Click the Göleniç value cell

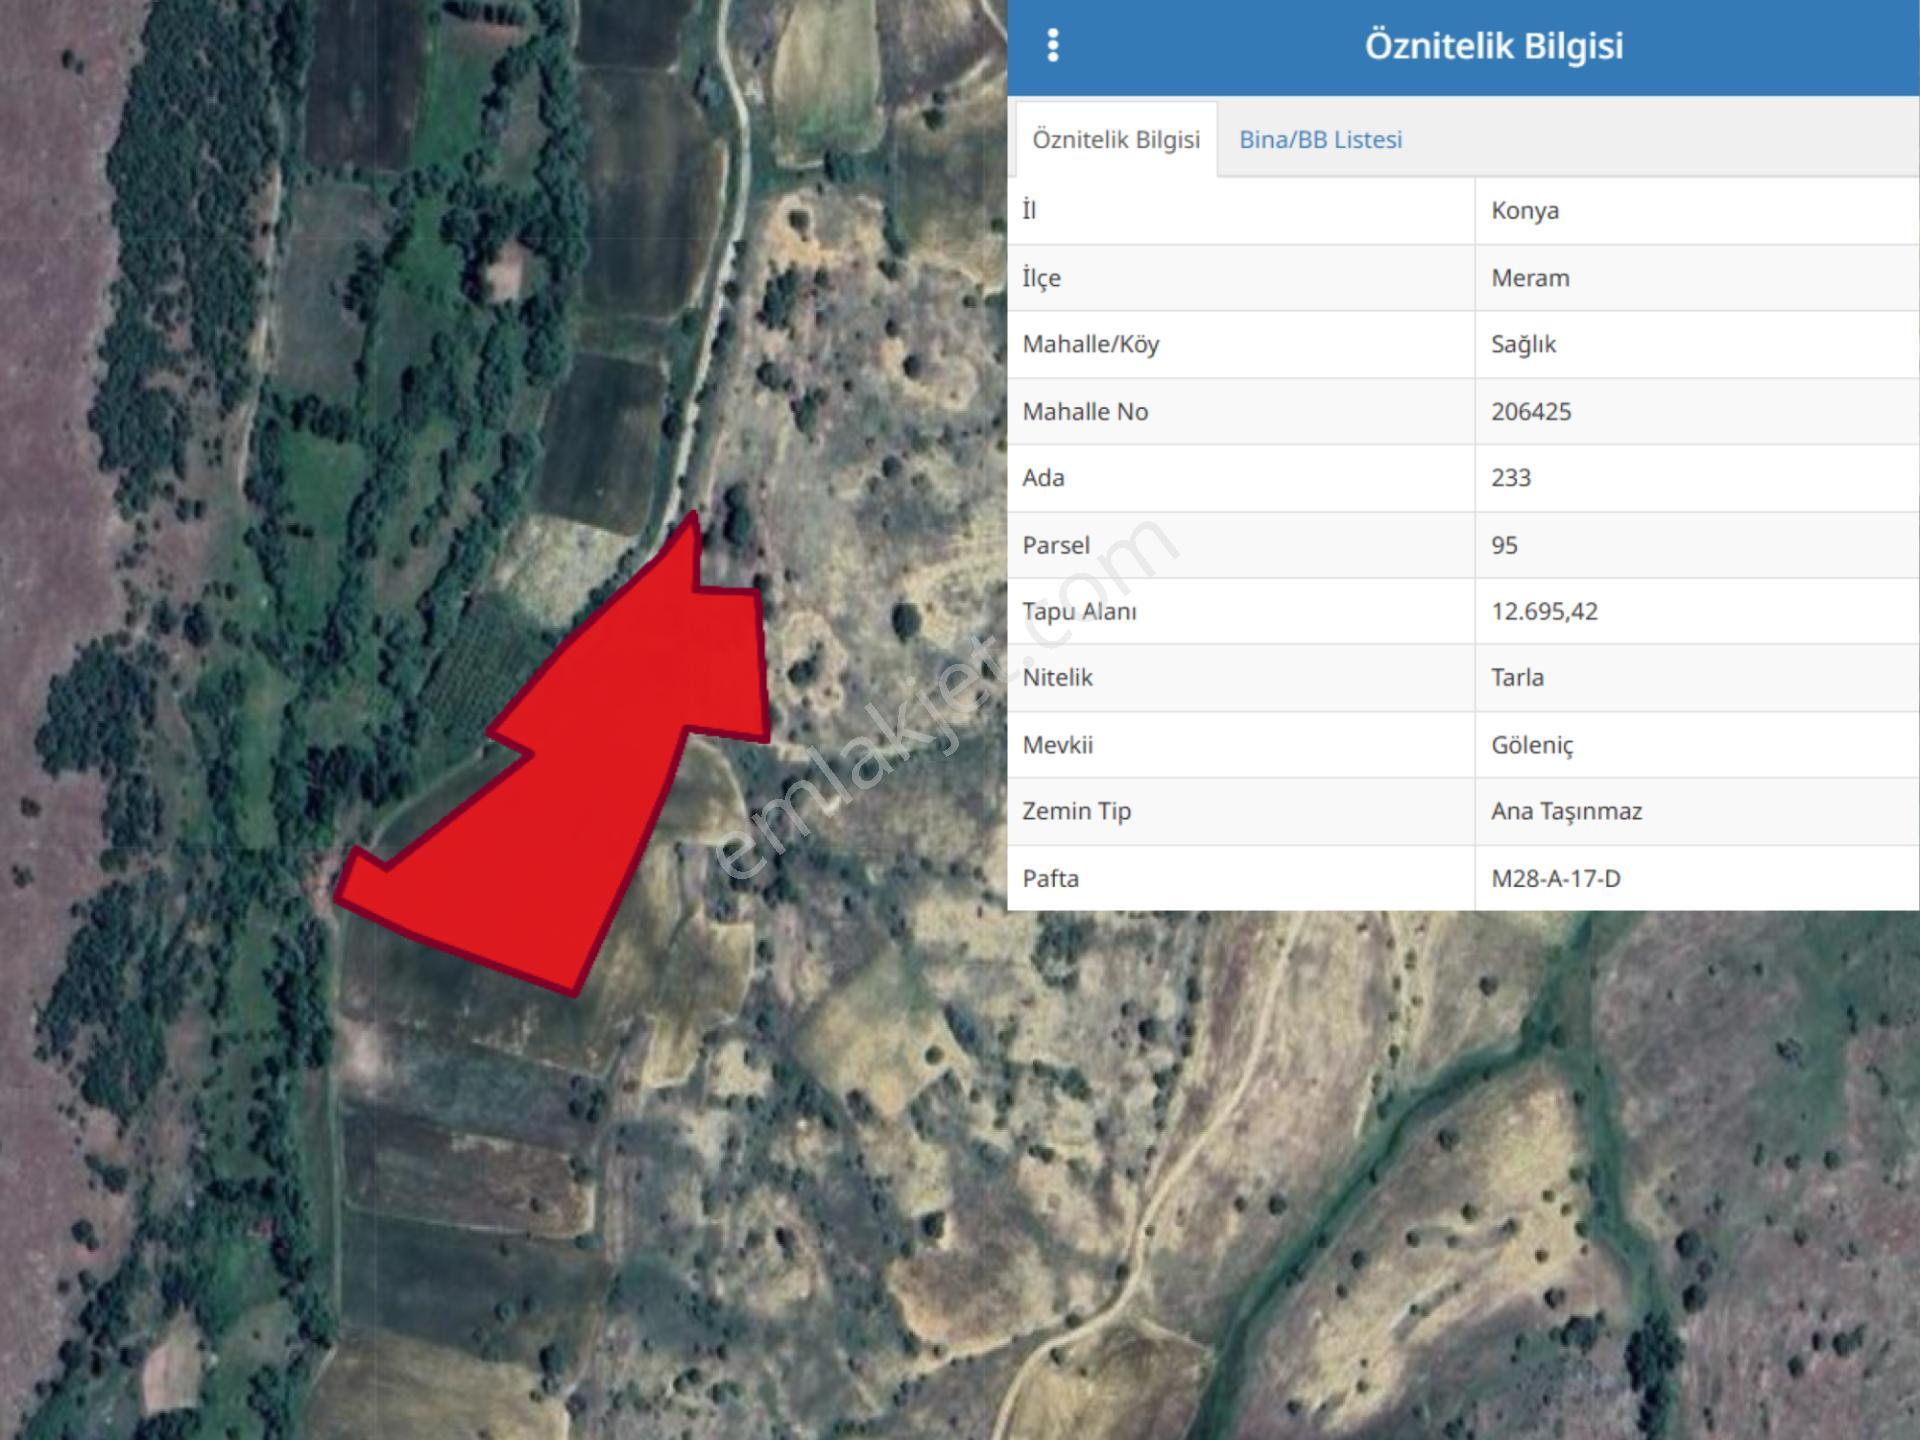click(x=1697, y=745)
